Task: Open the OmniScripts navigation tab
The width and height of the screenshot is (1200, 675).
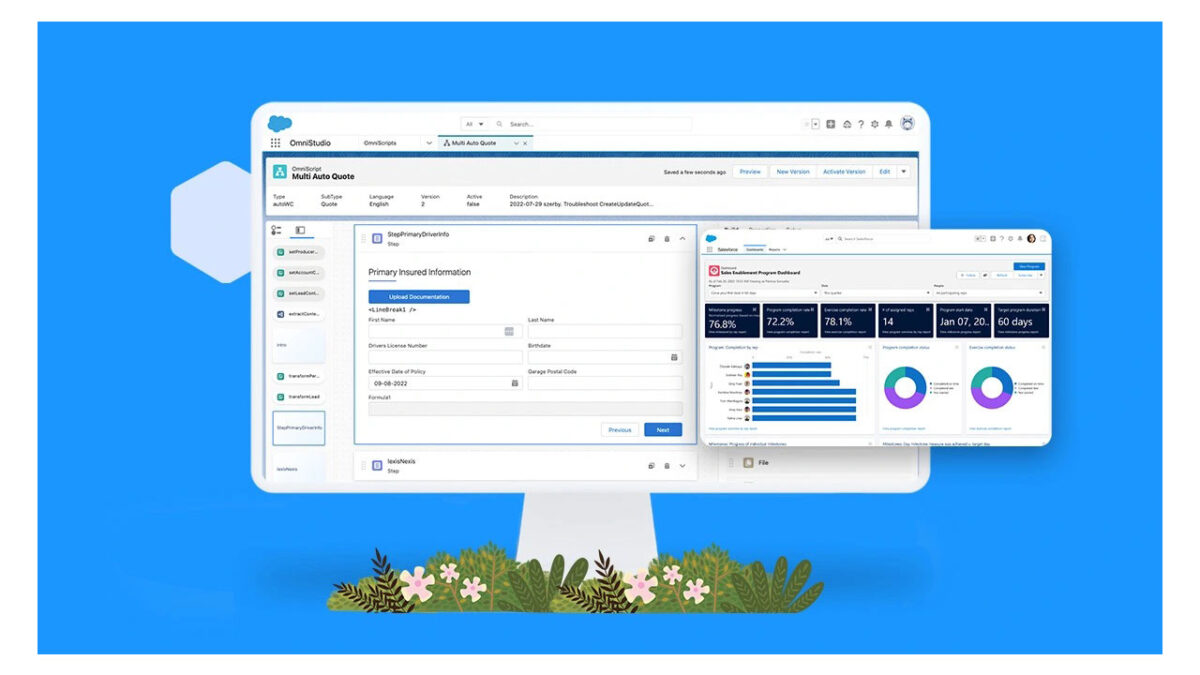Action: coord(380,143)
